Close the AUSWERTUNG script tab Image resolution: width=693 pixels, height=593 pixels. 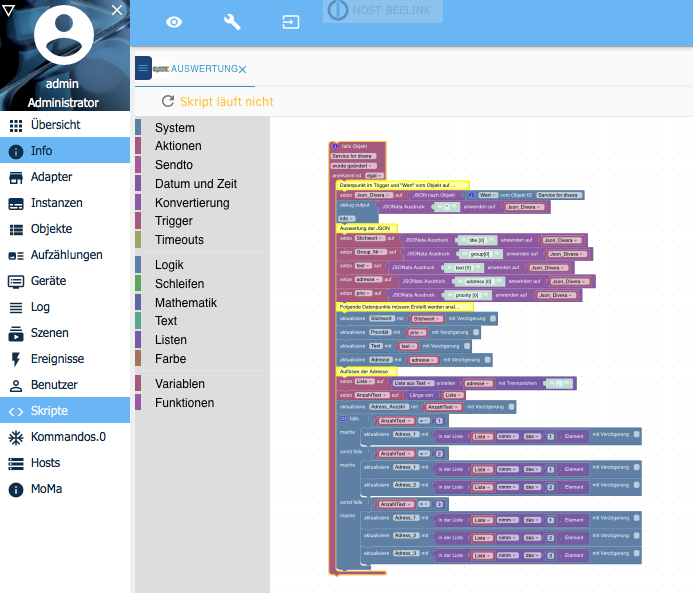click(x=243, y=69)
